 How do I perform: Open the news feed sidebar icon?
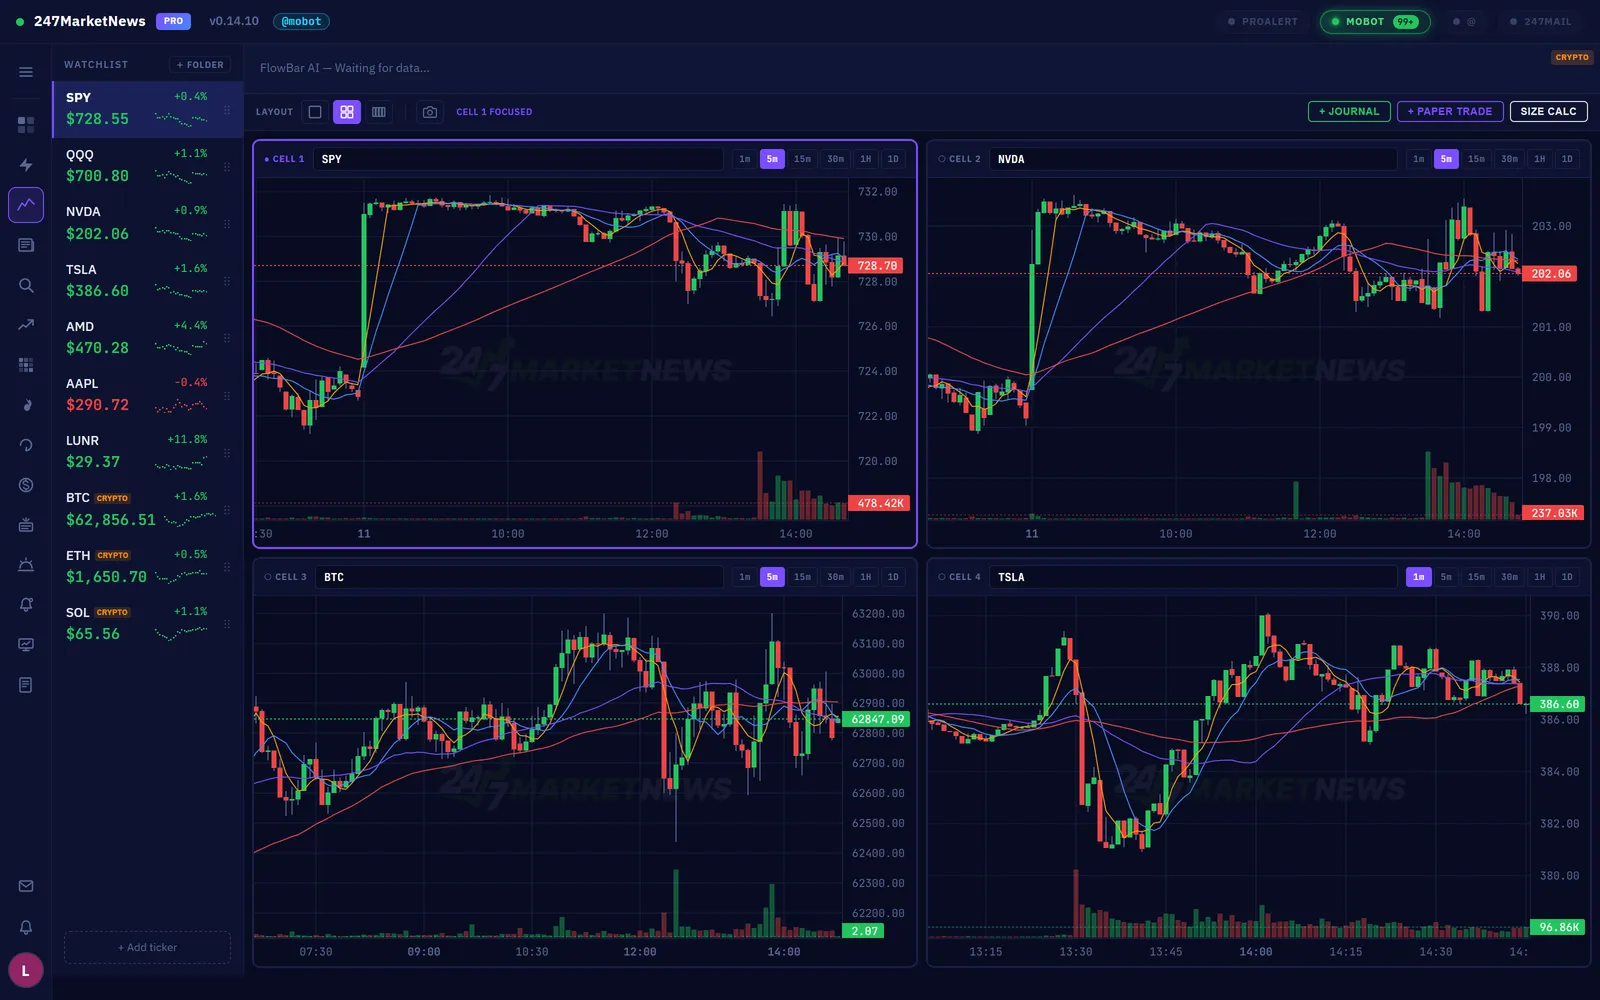click(26, 245)
